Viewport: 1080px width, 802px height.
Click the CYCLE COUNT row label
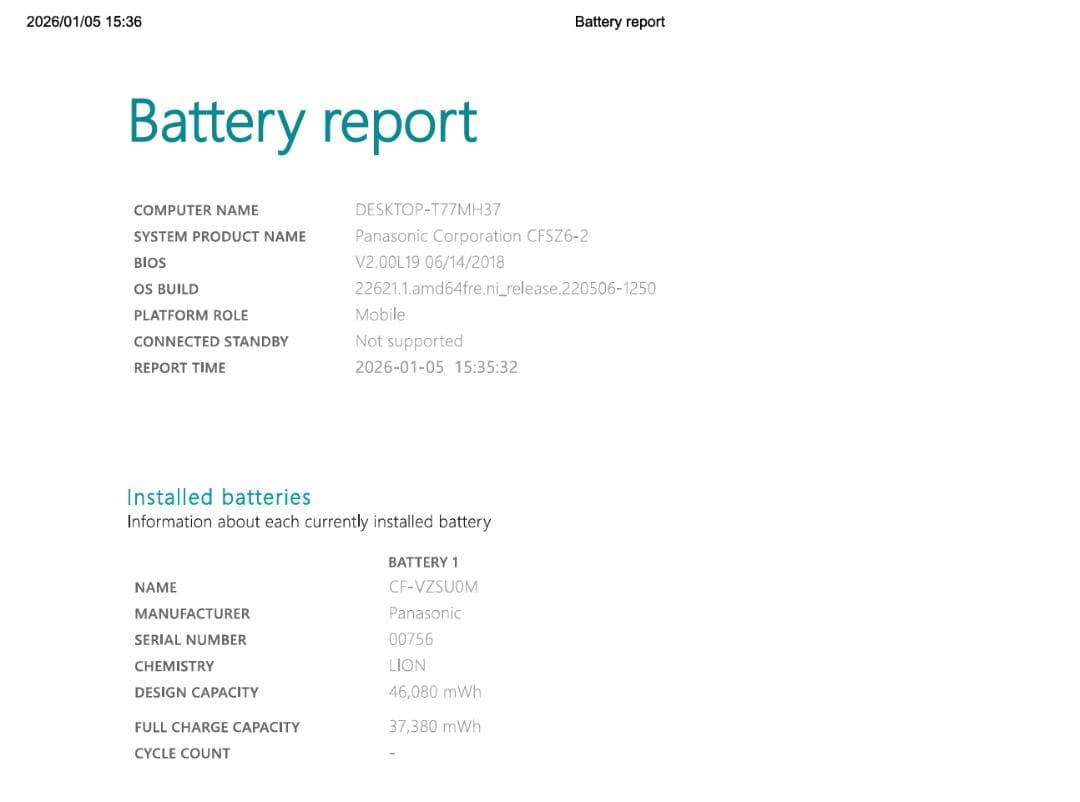tap(182, 753)
